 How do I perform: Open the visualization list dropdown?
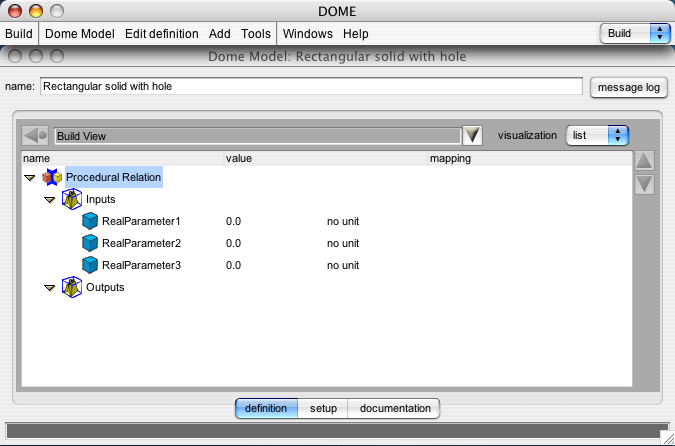(x=597, y=136)
